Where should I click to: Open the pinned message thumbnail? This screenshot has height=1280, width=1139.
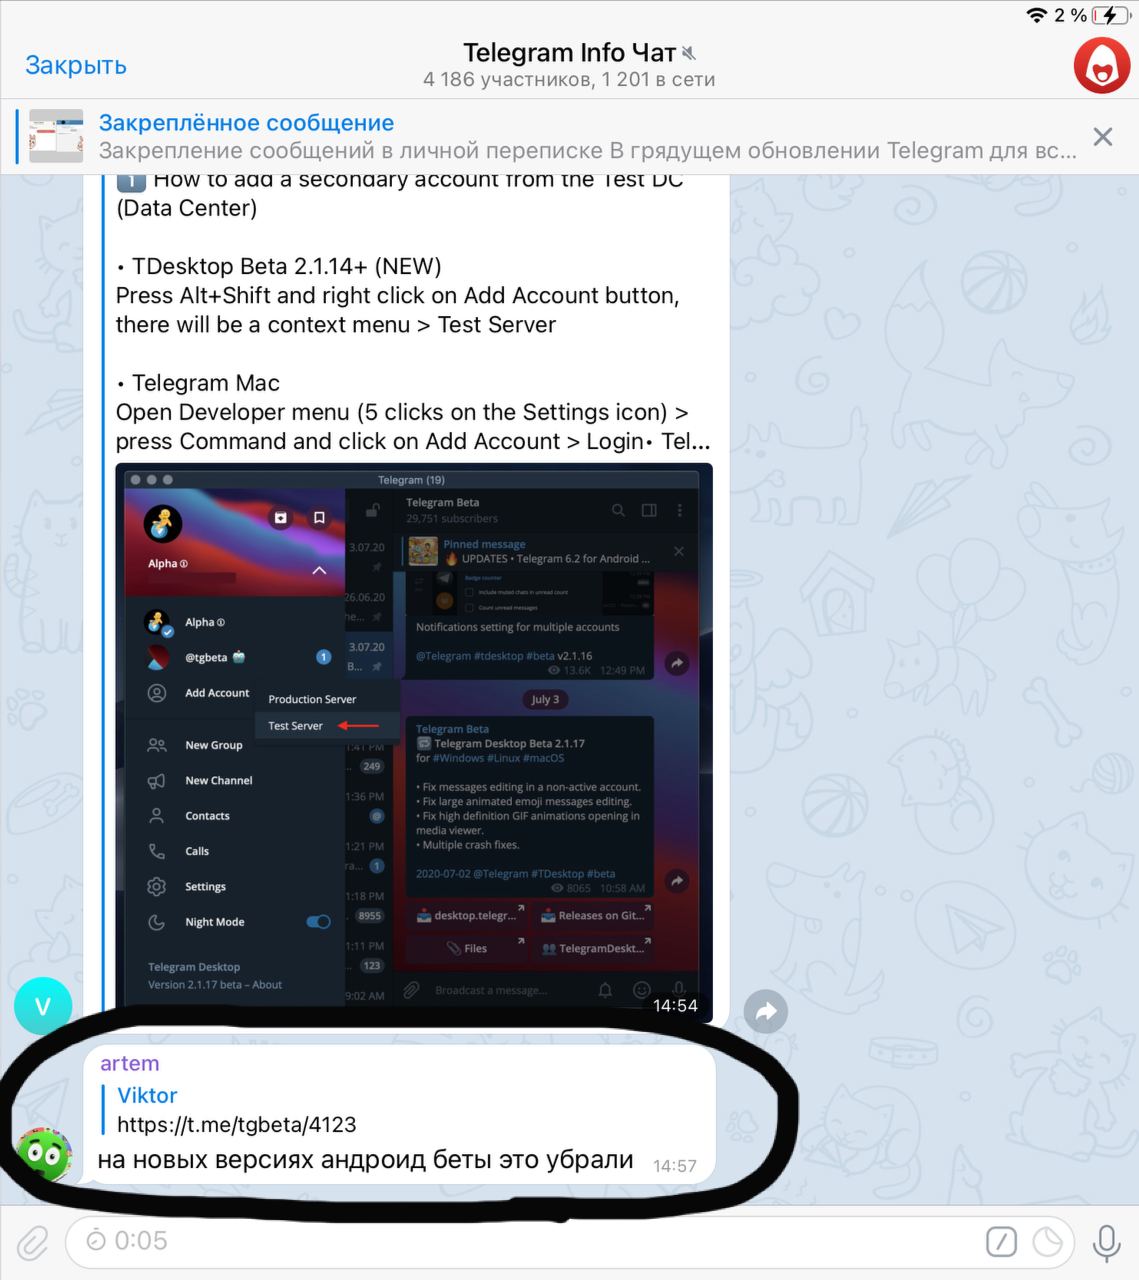point(56,136)
